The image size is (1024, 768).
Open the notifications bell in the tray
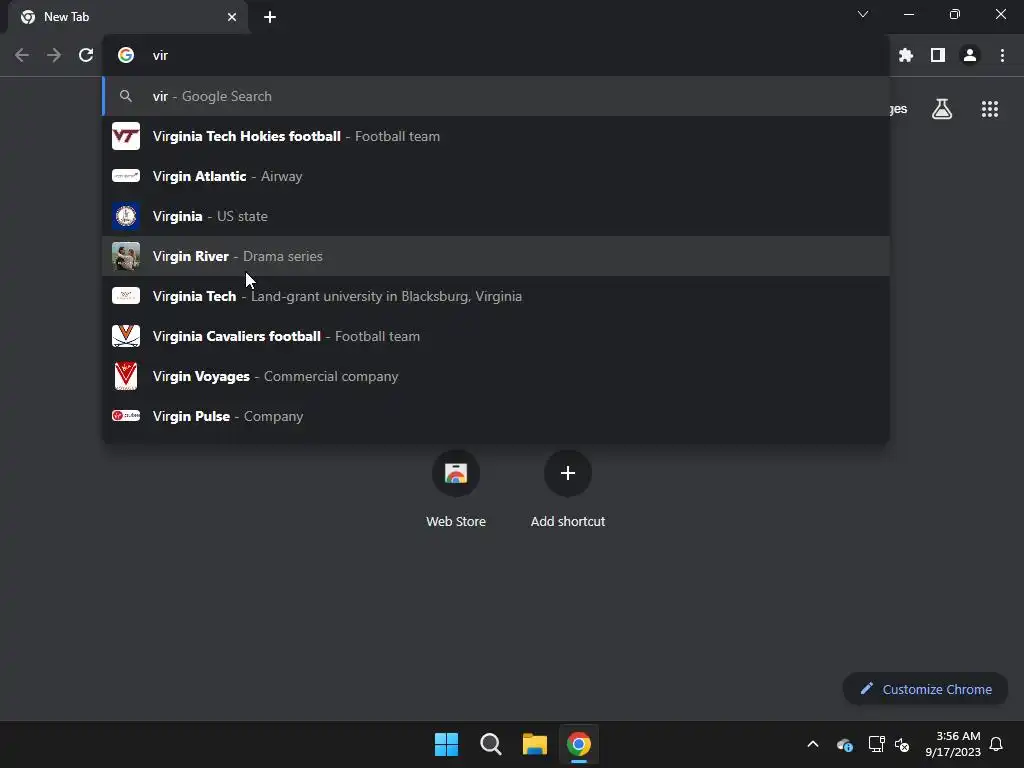(996, 744)
